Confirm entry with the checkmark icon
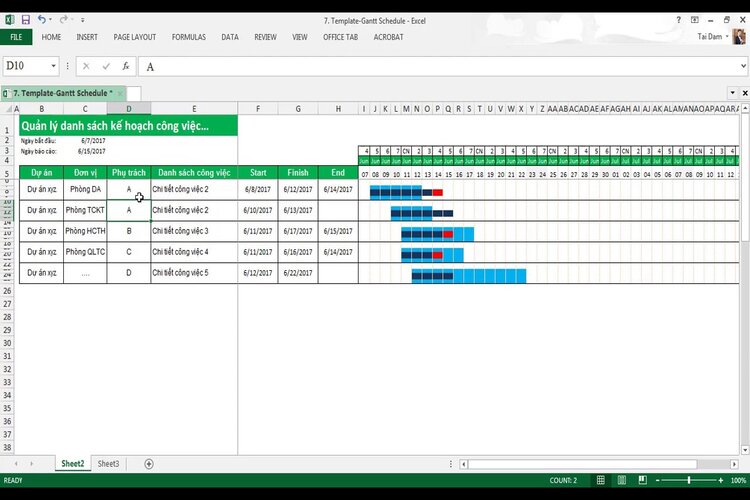 click(106, 66)
